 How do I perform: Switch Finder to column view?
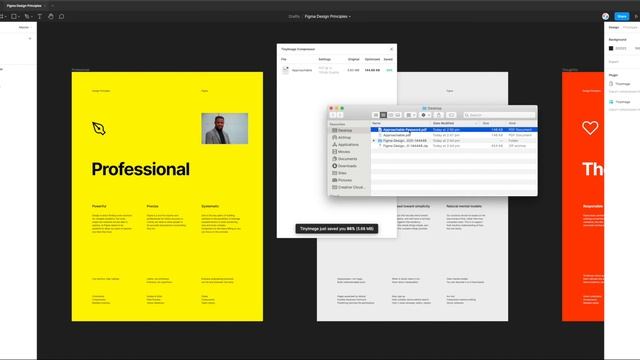tap(391, 115)
